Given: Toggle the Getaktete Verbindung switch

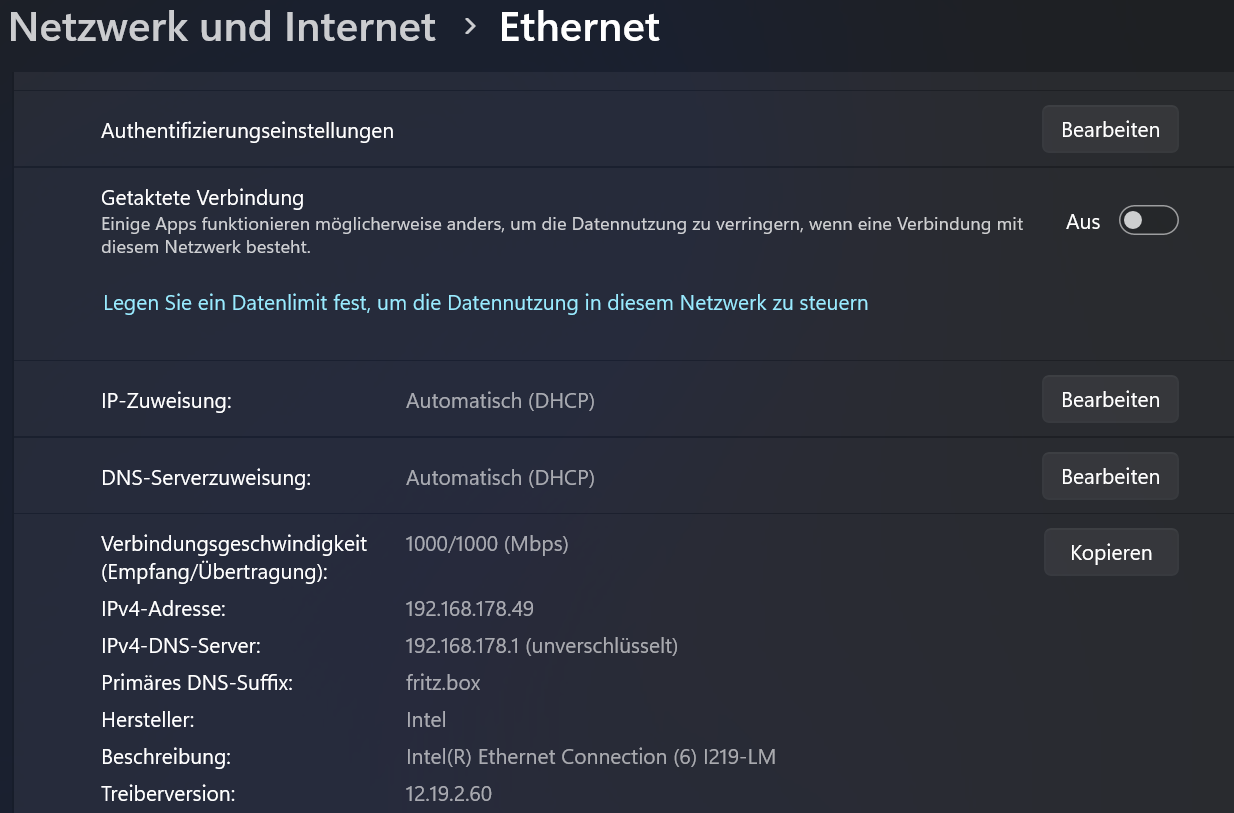Looking at the screenshot, I should [x=1148, y=220].
